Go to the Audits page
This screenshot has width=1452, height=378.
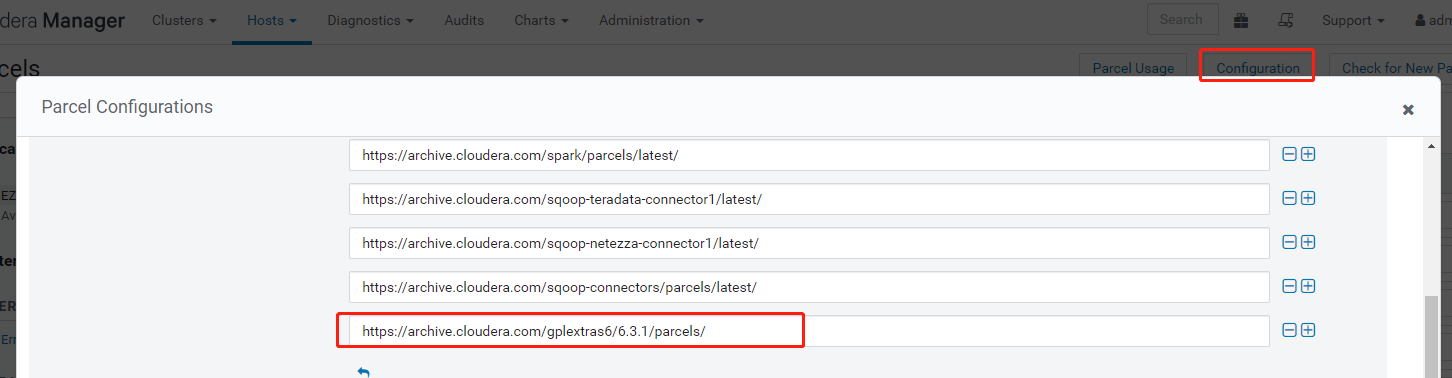[x=464, y=20]
